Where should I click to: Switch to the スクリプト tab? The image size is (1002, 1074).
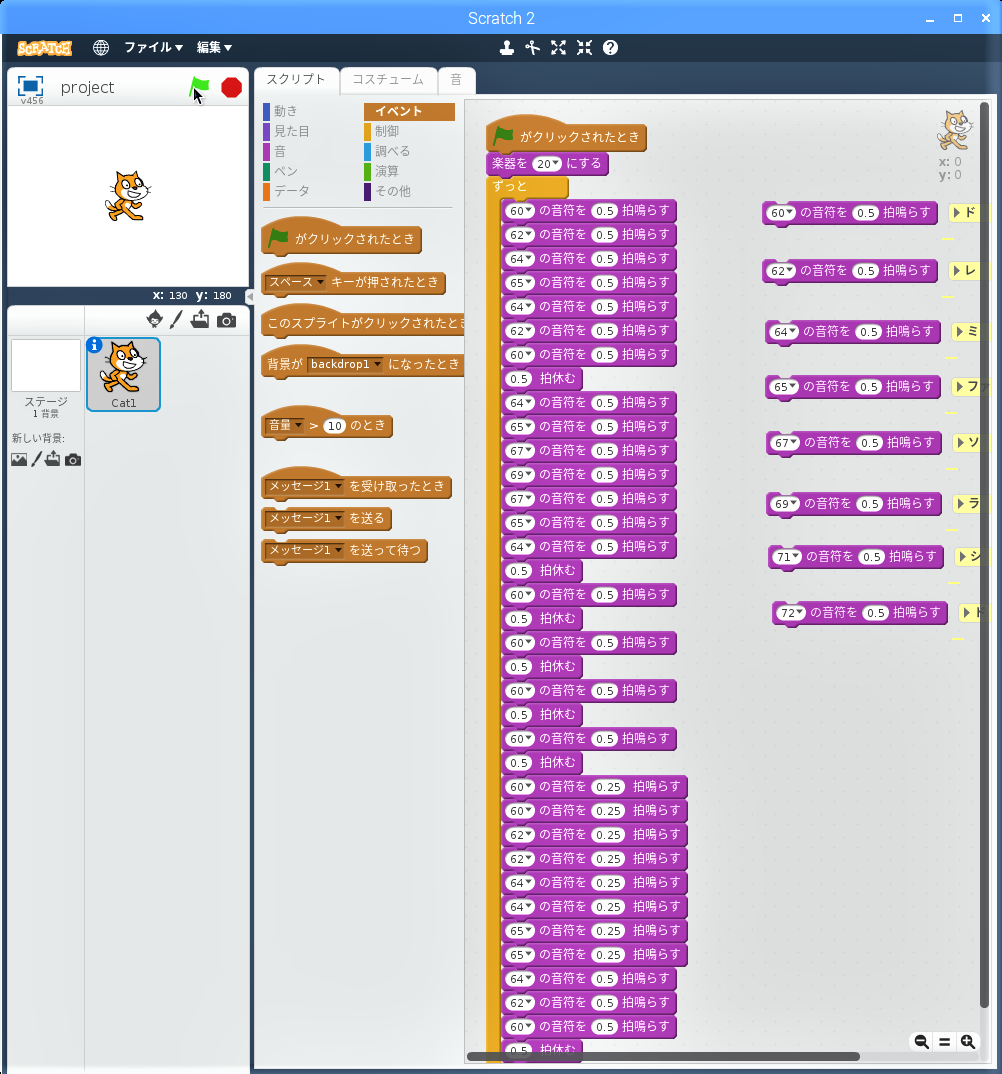point(296,79)
